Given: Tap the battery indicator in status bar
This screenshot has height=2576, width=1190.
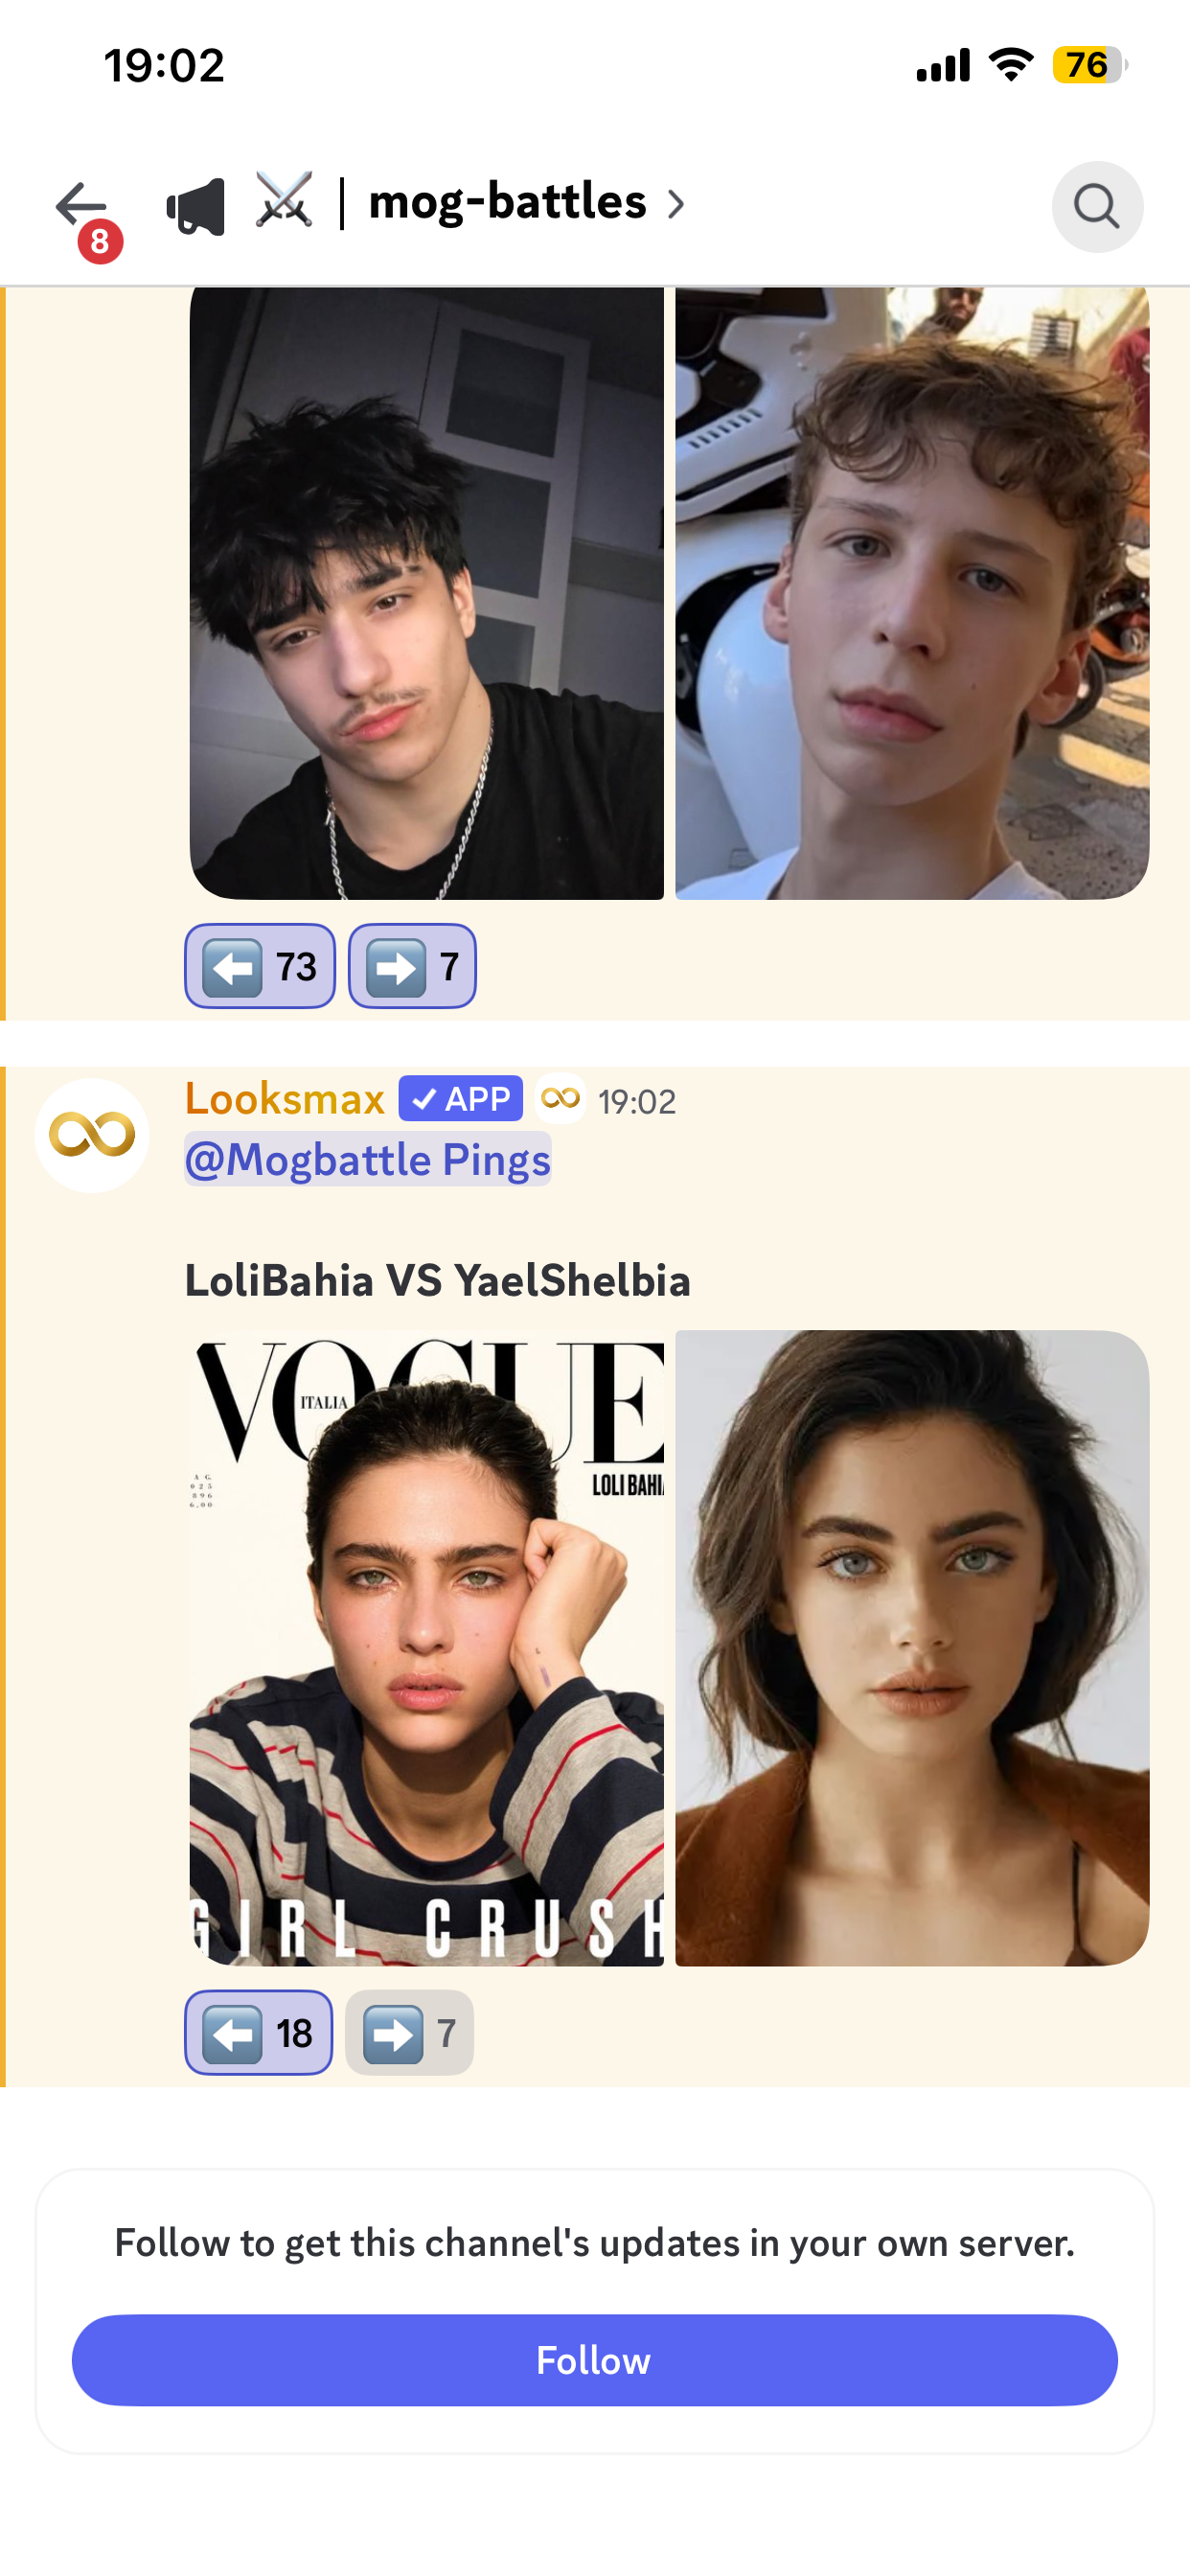Looking at the screenshot, I should point(1089,66).
